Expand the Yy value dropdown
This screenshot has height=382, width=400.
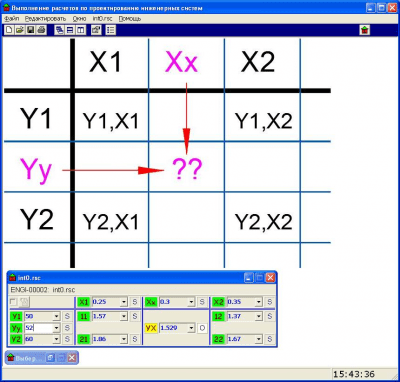pyautogui.click(x=56, y=328)
